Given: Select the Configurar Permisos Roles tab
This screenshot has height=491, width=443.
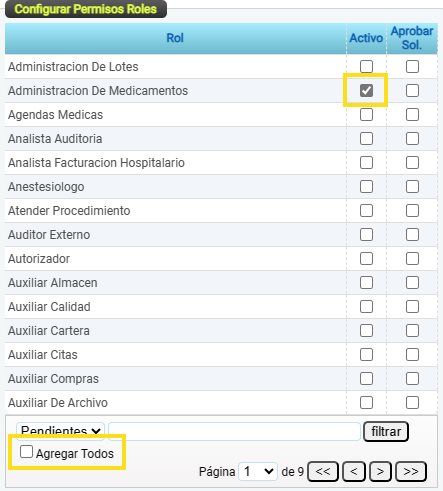Looking at the screenshot, I should tap(86, 9).
